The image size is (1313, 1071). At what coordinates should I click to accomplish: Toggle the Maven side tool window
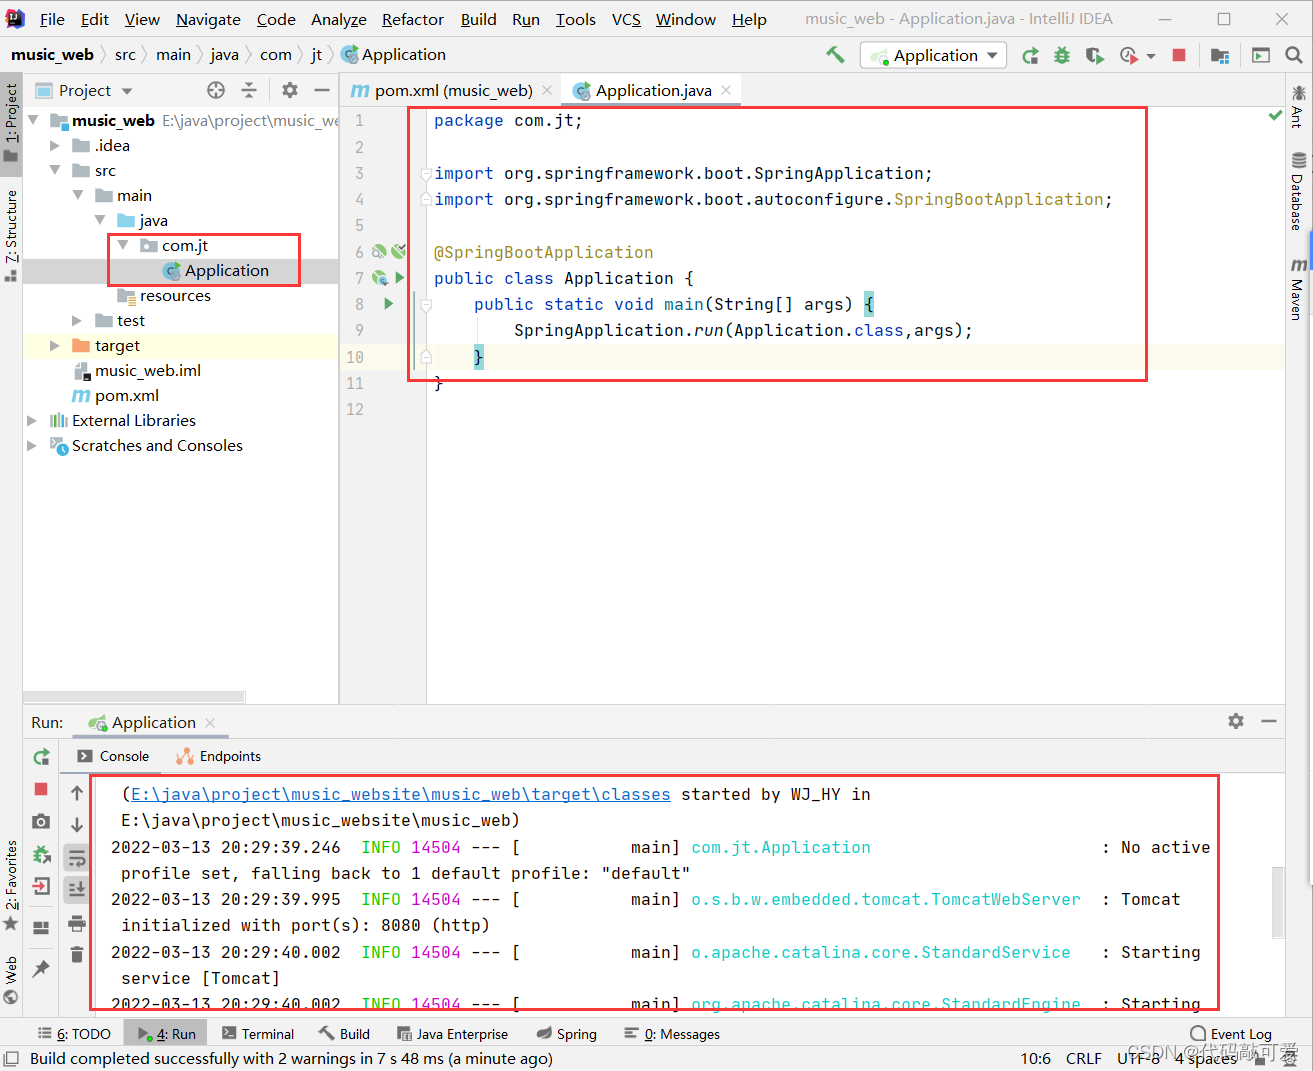click(x=1298, y=290)
